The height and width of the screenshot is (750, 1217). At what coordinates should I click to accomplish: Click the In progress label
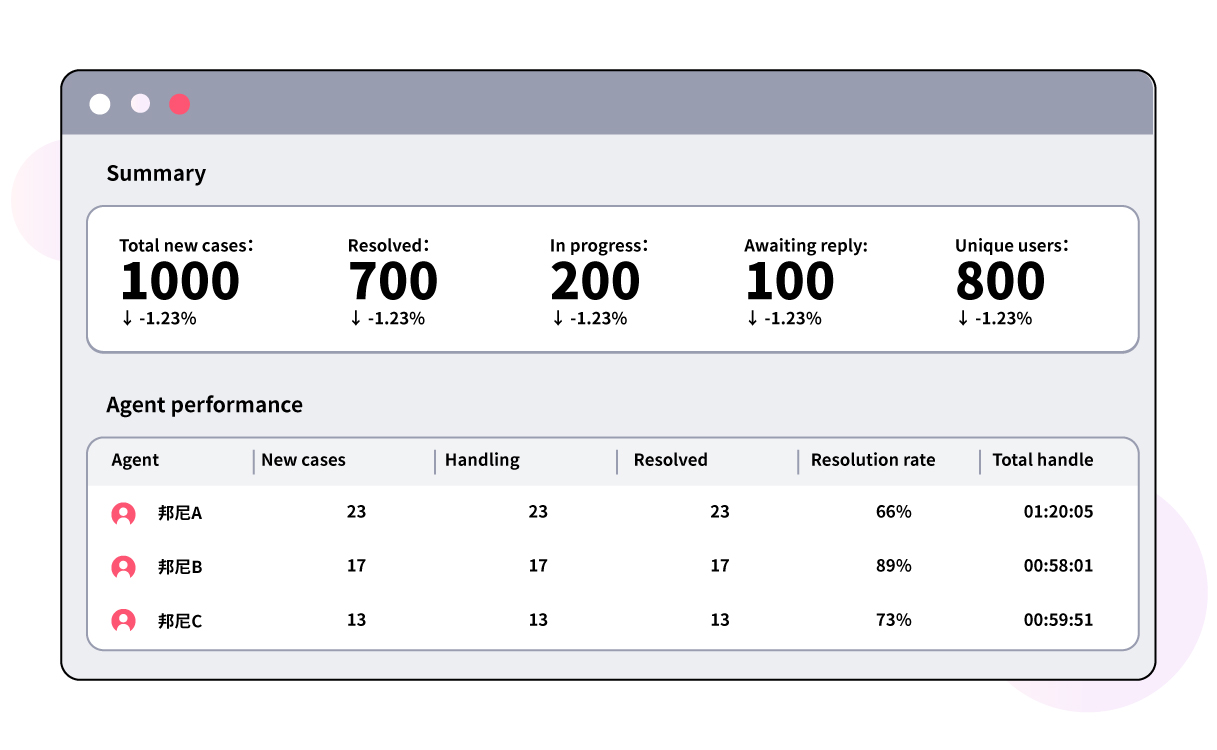[x=599, y=246]
